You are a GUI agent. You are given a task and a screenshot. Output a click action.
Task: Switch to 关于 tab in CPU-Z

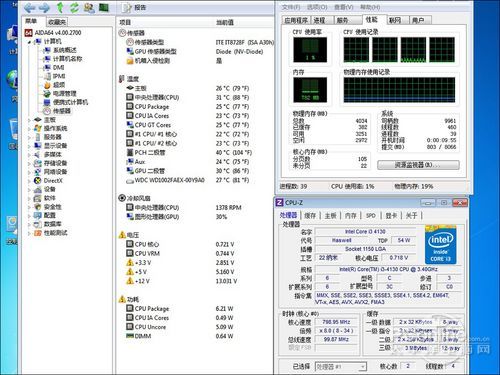412,216
